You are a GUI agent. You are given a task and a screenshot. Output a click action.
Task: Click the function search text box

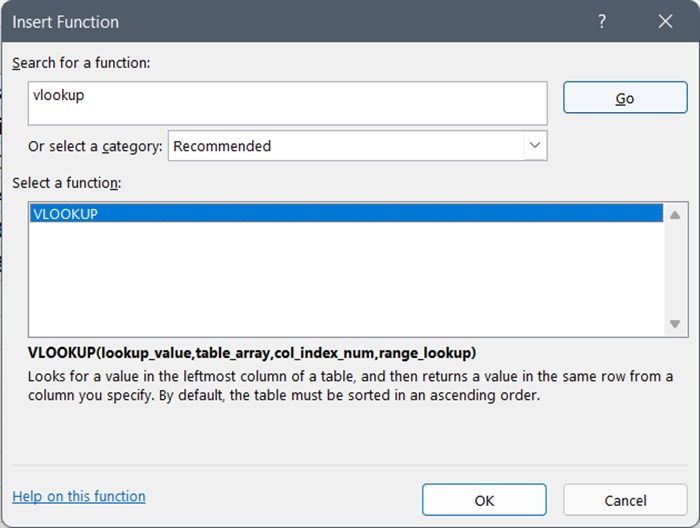pyautogui.click(x=289, y=103)
